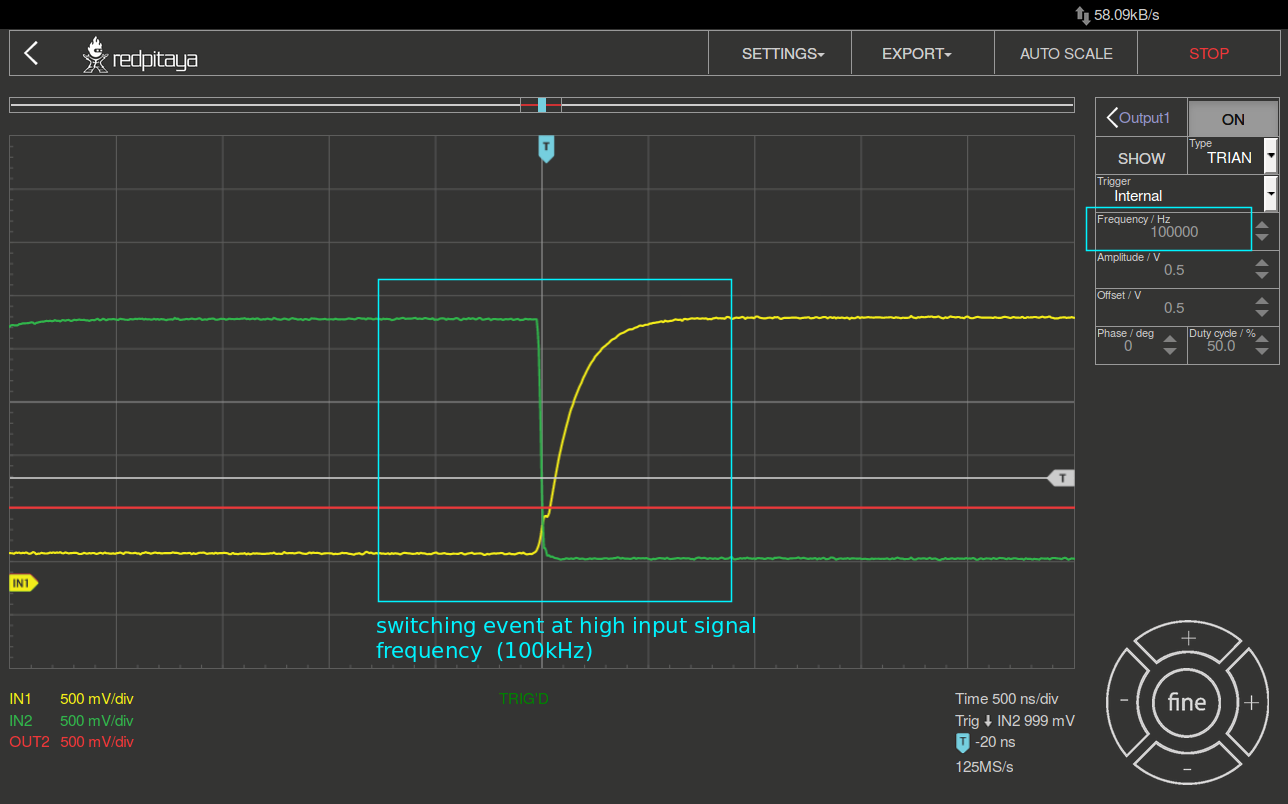
Task: Click the Time 500 ns/div readout
Action: click(x=1006, y=699)
